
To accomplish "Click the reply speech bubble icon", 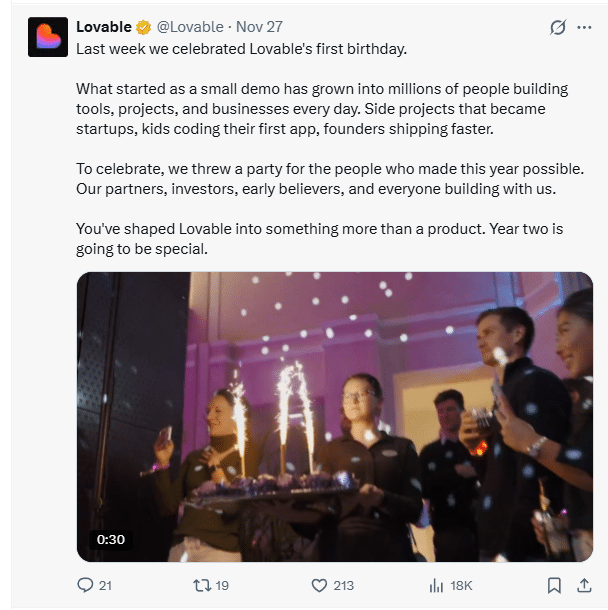I will [86, 586].
